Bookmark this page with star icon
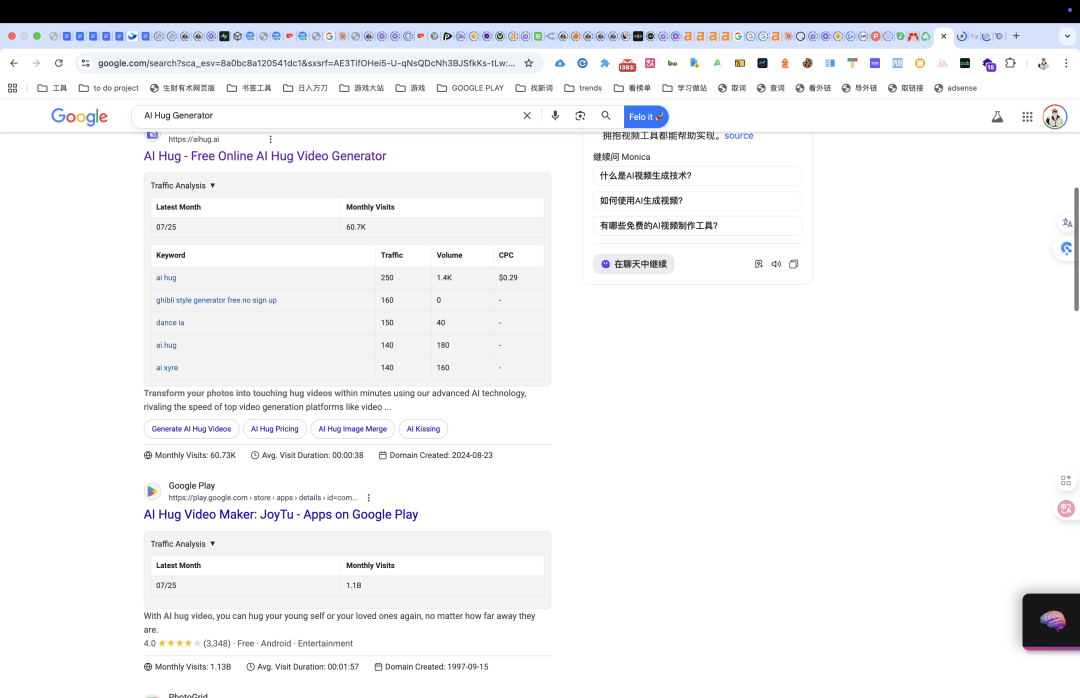The image size is (1080, 698). pyautogui.click(x=528, y=63)
